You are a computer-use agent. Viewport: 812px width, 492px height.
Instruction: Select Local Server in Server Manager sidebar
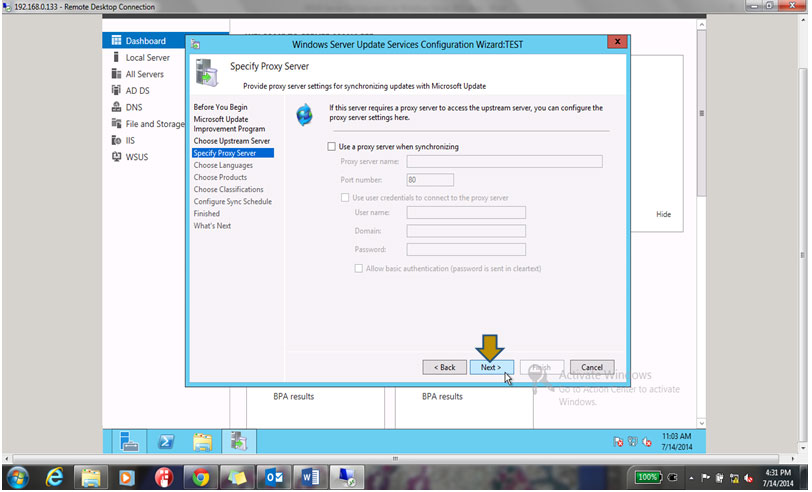(147, 57)
